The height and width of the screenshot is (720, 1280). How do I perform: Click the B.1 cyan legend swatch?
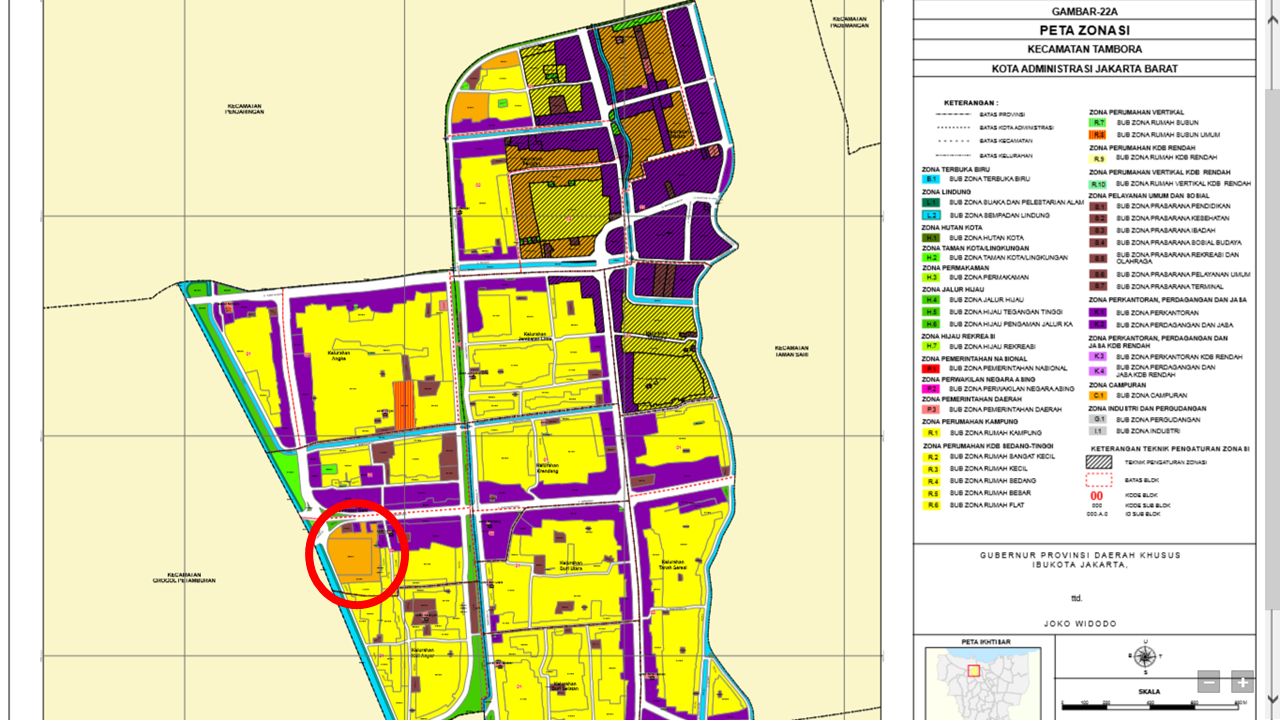[x=931, y=179]
